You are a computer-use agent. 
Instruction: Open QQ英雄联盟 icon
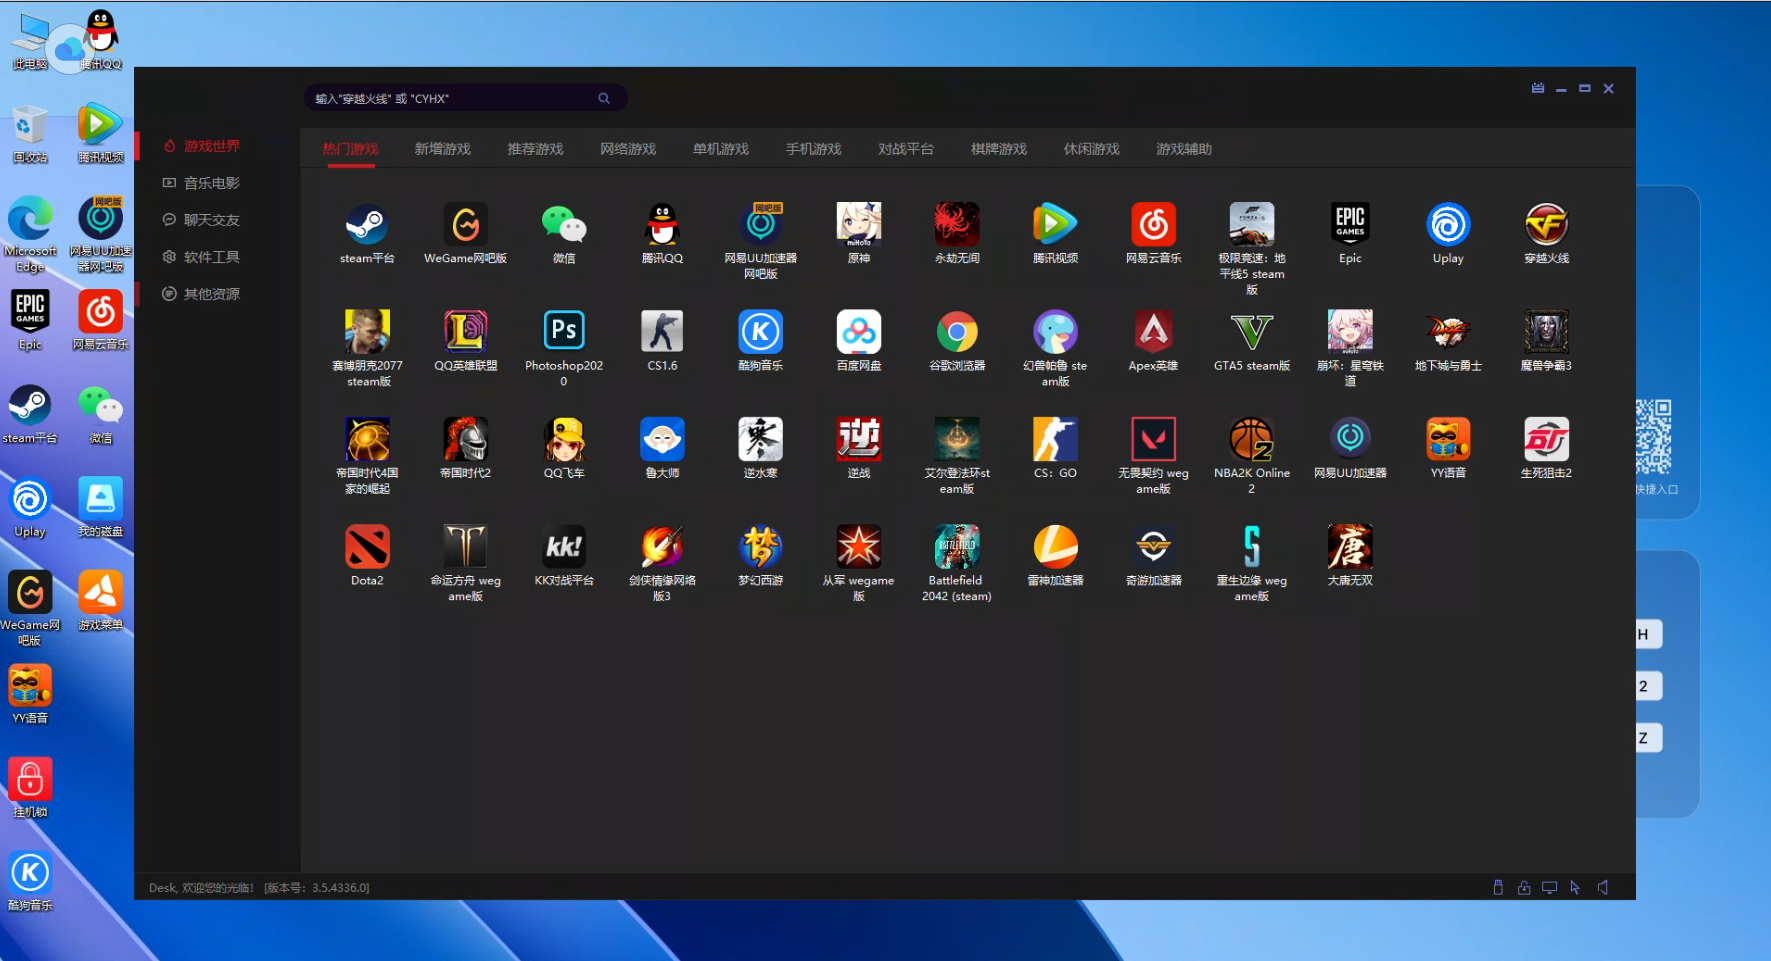point(465,332)
